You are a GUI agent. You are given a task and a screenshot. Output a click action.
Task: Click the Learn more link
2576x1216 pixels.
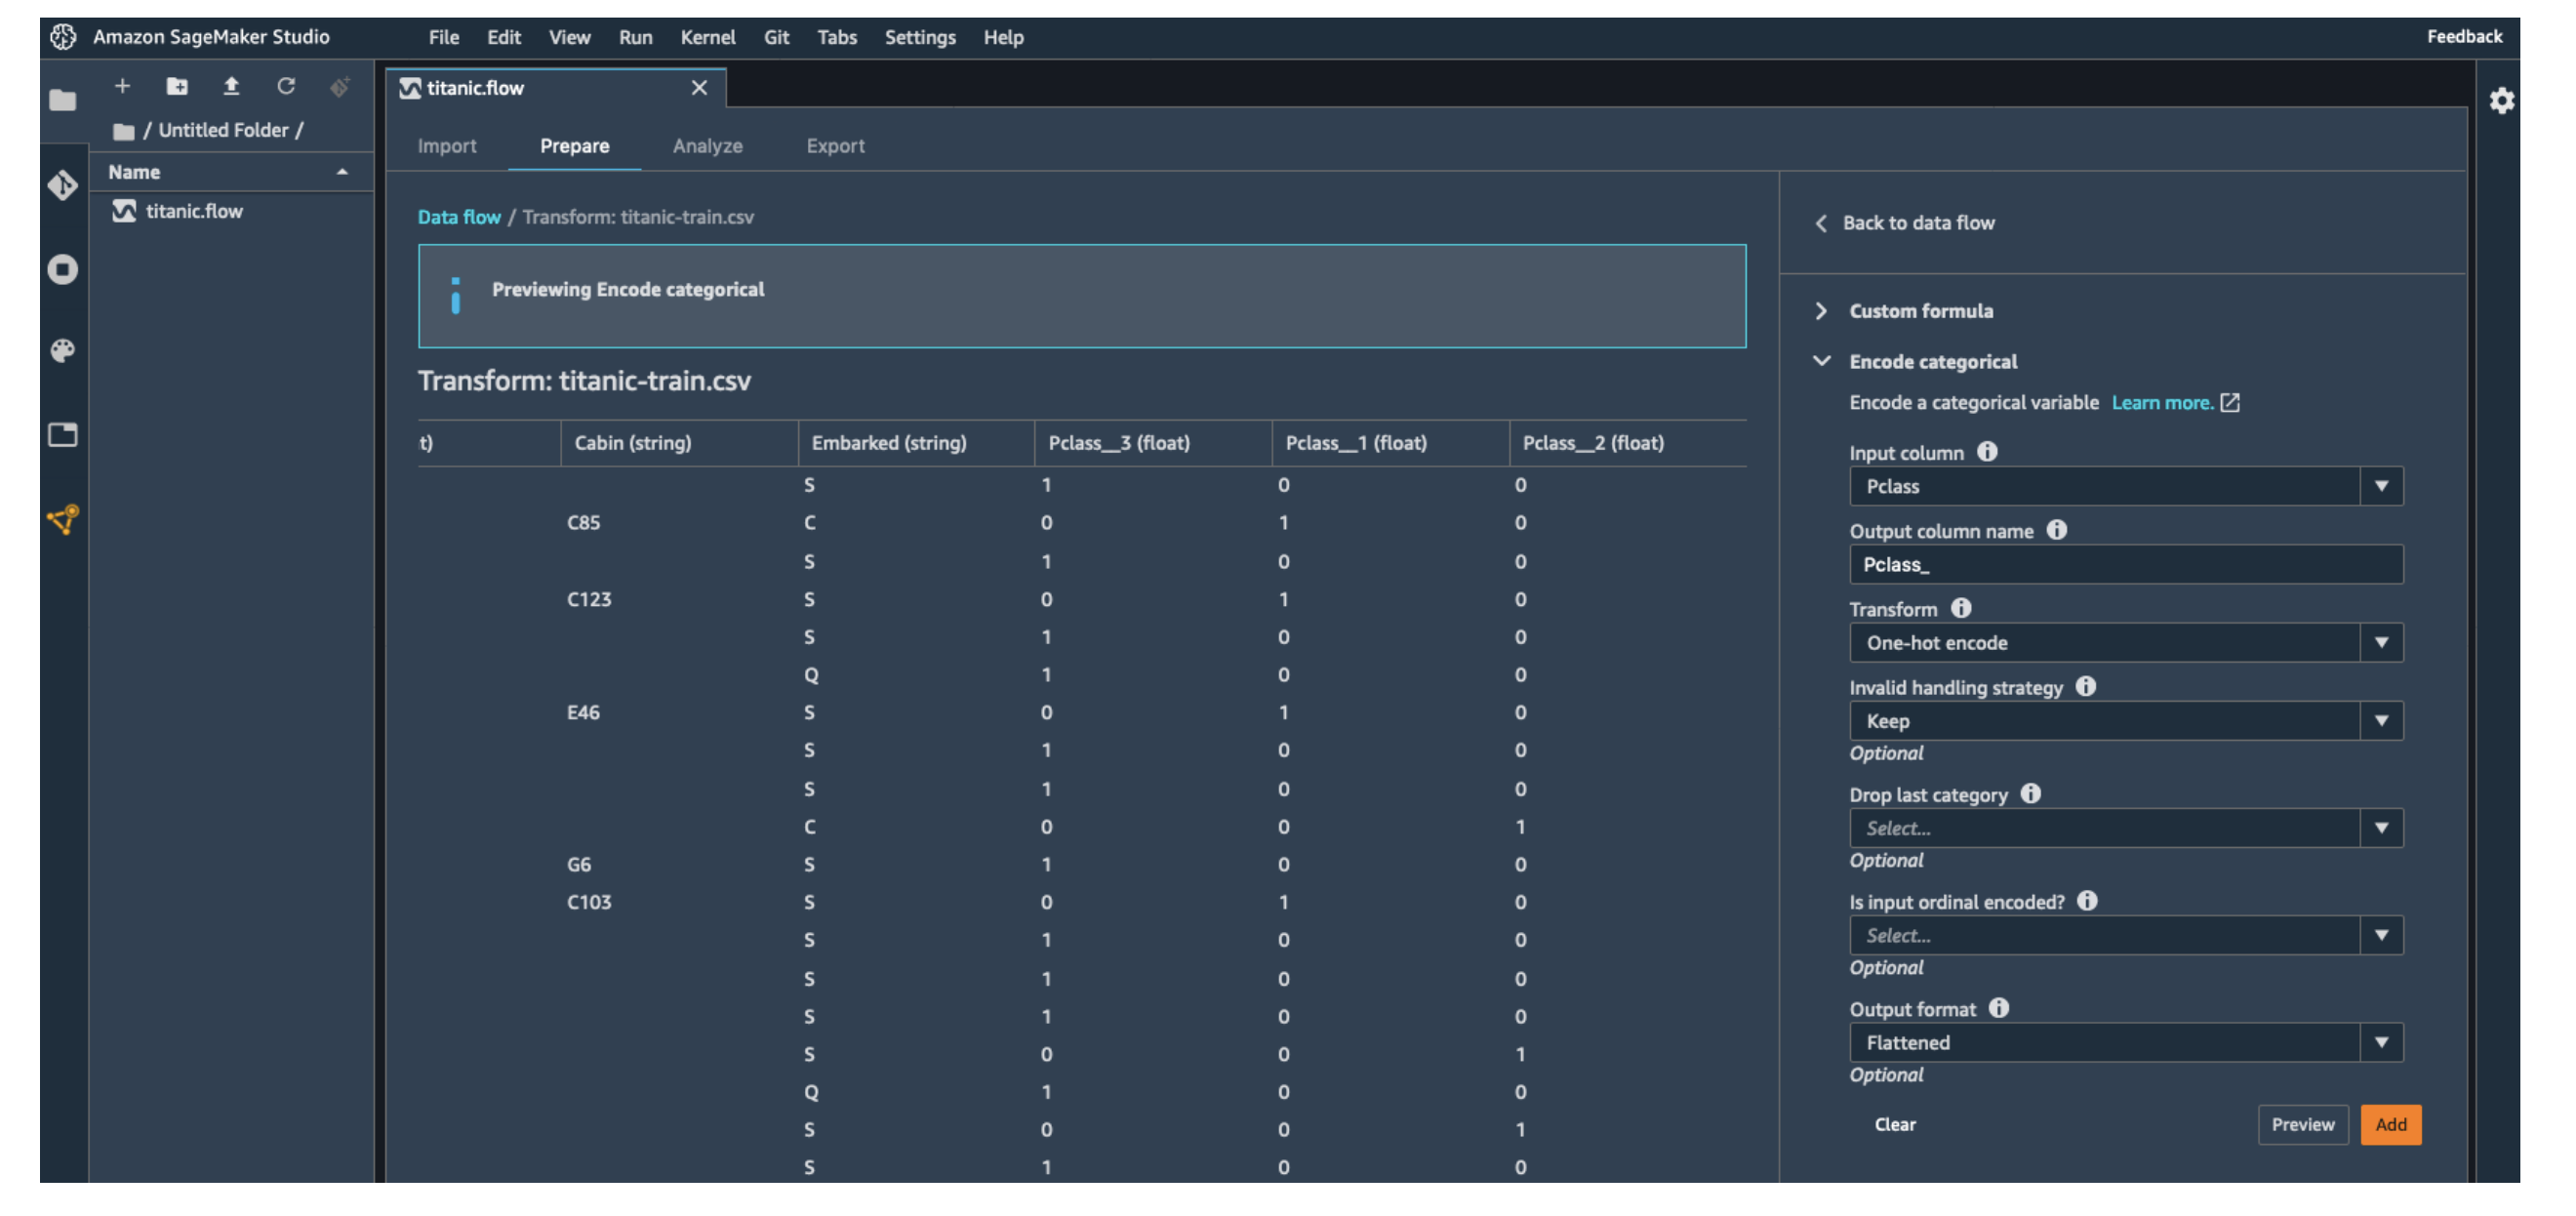pos(2162,403)
